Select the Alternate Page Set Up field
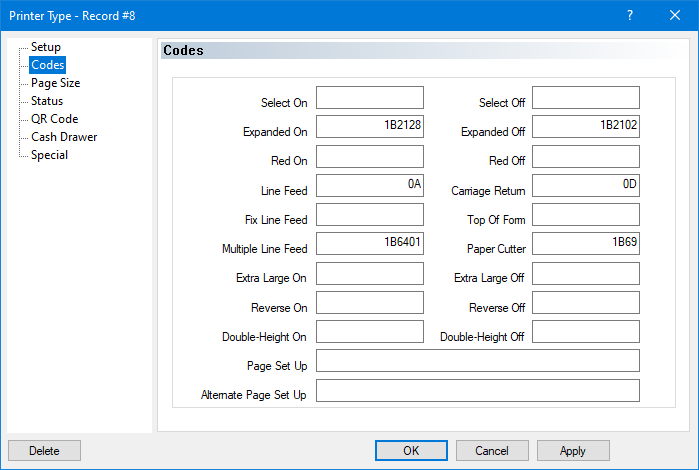Image resolution: width=699 pixels, height=470 pixels. tap(477, 390)
